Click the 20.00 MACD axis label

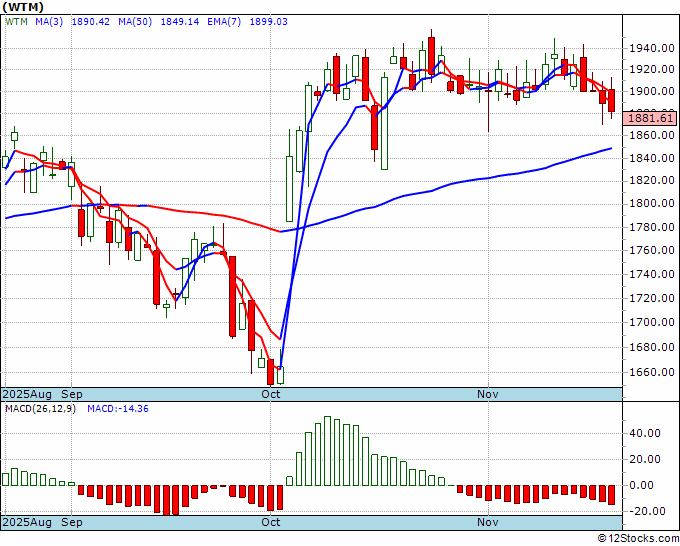coord(644,459)
